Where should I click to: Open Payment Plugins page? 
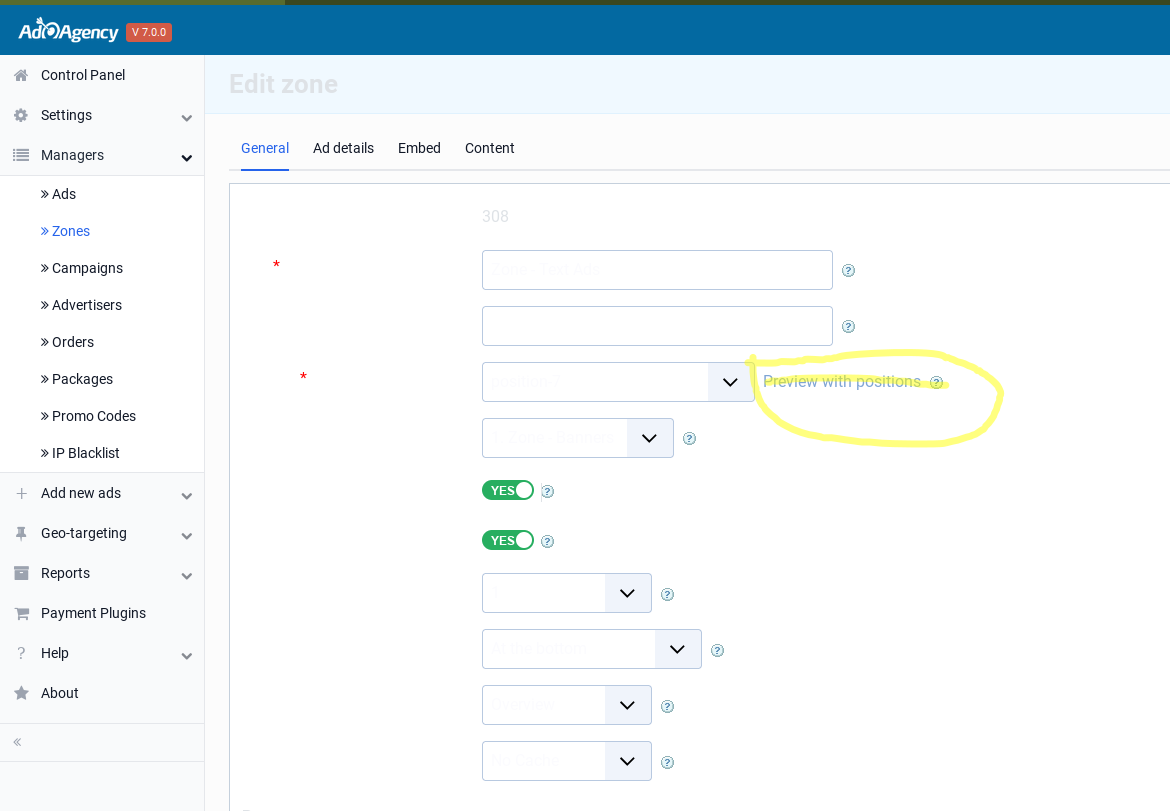93,613
